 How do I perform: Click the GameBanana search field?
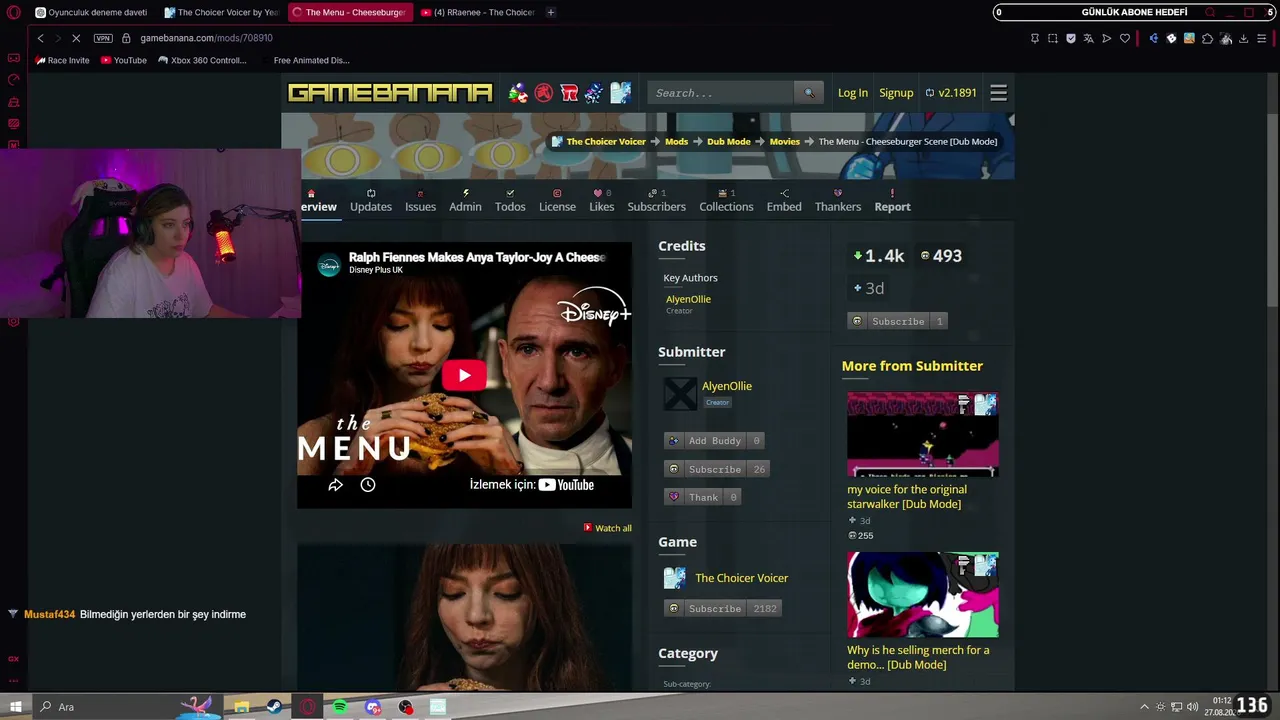(x=722, y=93)
